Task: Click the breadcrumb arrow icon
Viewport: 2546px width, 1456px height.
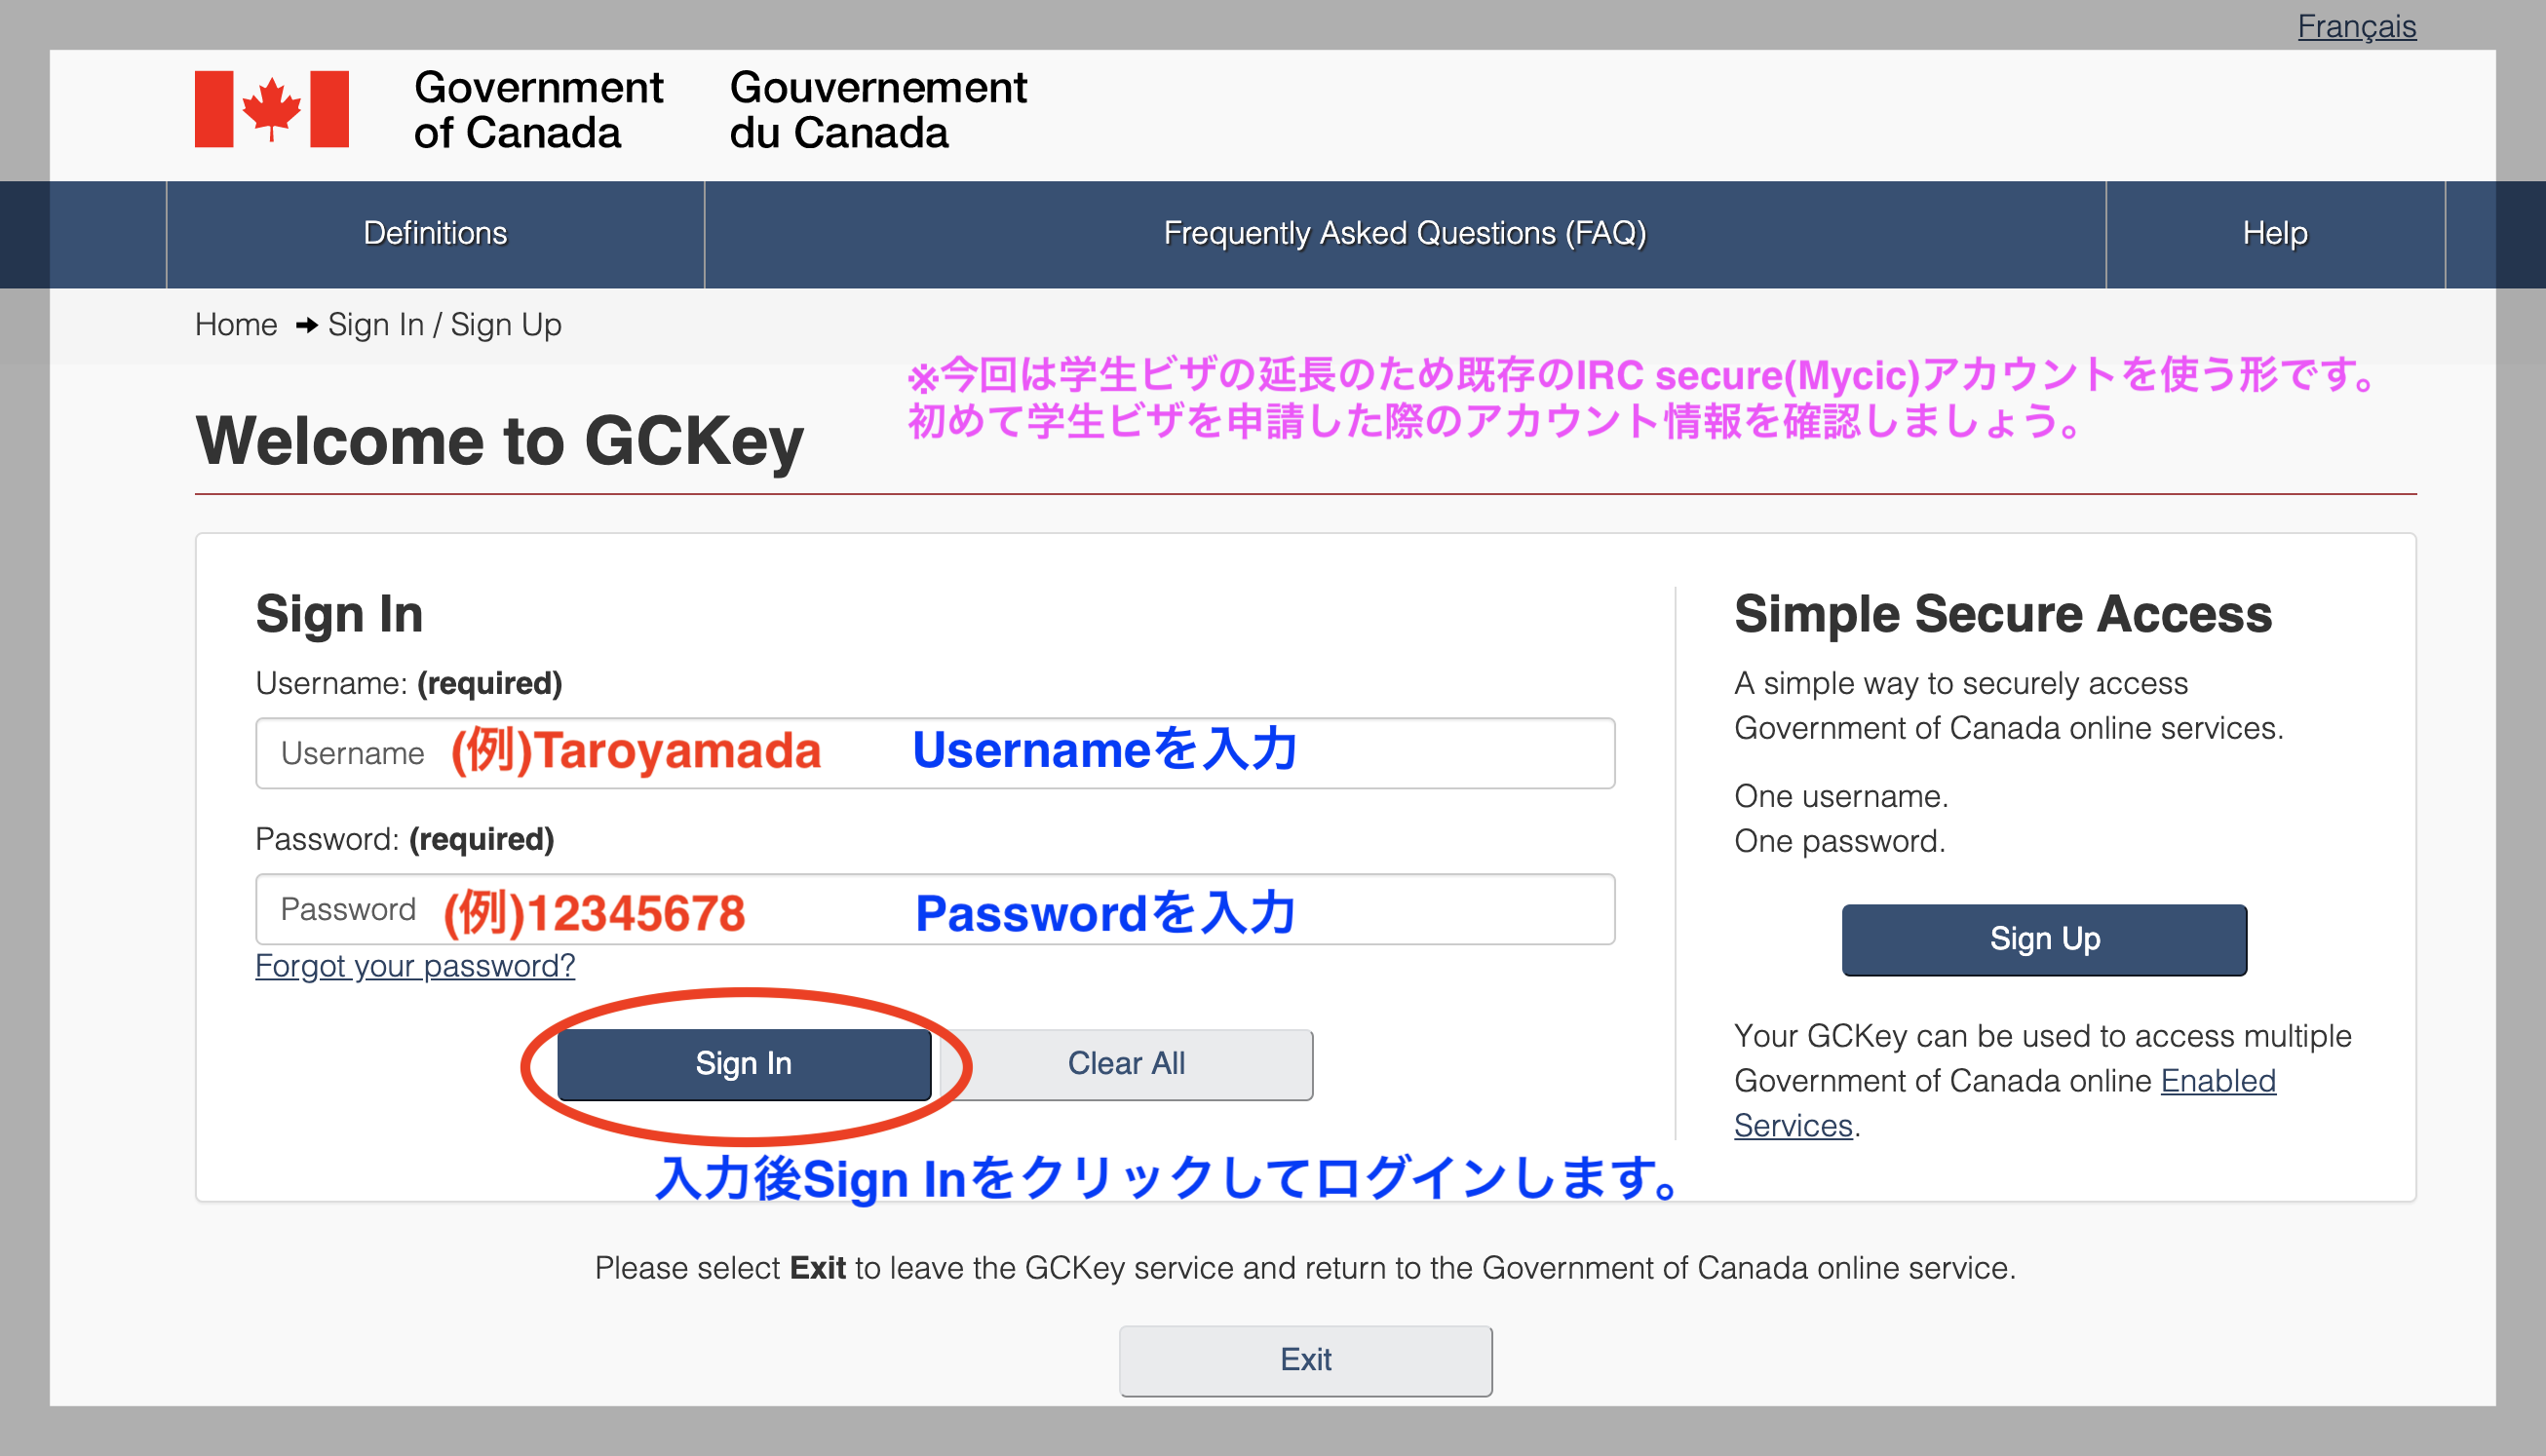Action: point(306,325)
